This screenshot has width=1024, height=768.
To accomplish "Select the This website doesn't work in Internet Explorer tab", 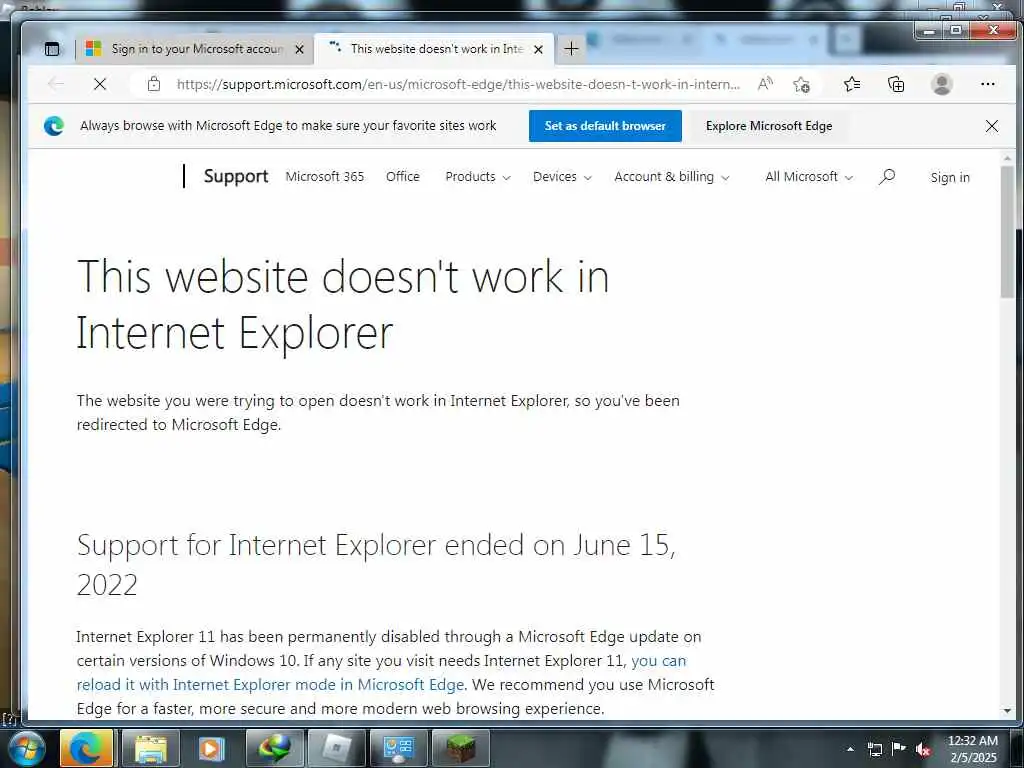I will point(436,49).
